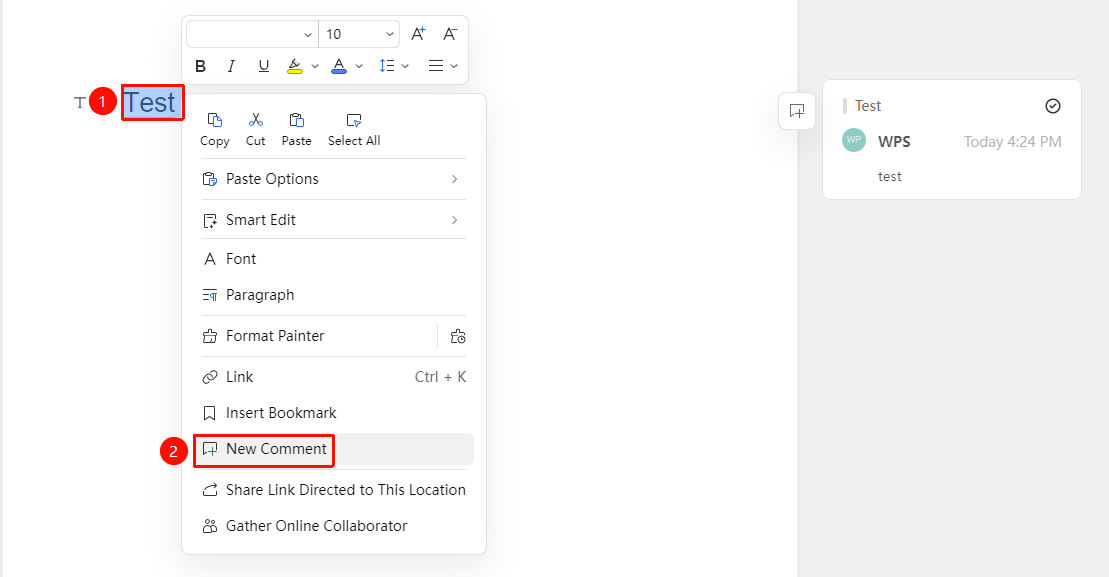Click the Select All icon
The width and height of the screenshot is (1109, 577).
[x=354, y=120]
